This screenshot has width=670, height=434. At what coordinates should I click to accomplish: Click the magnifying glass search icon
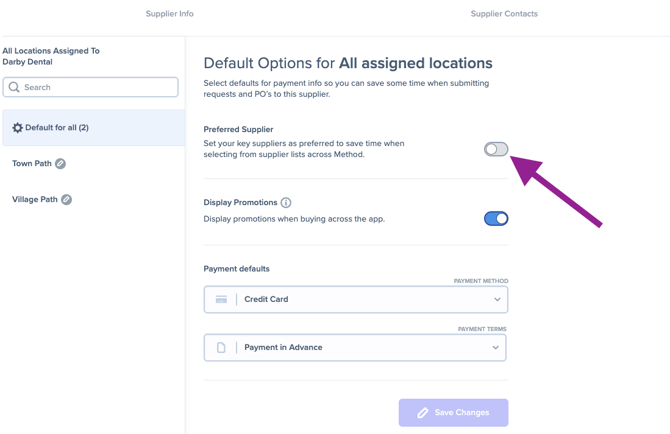[14, 87]
